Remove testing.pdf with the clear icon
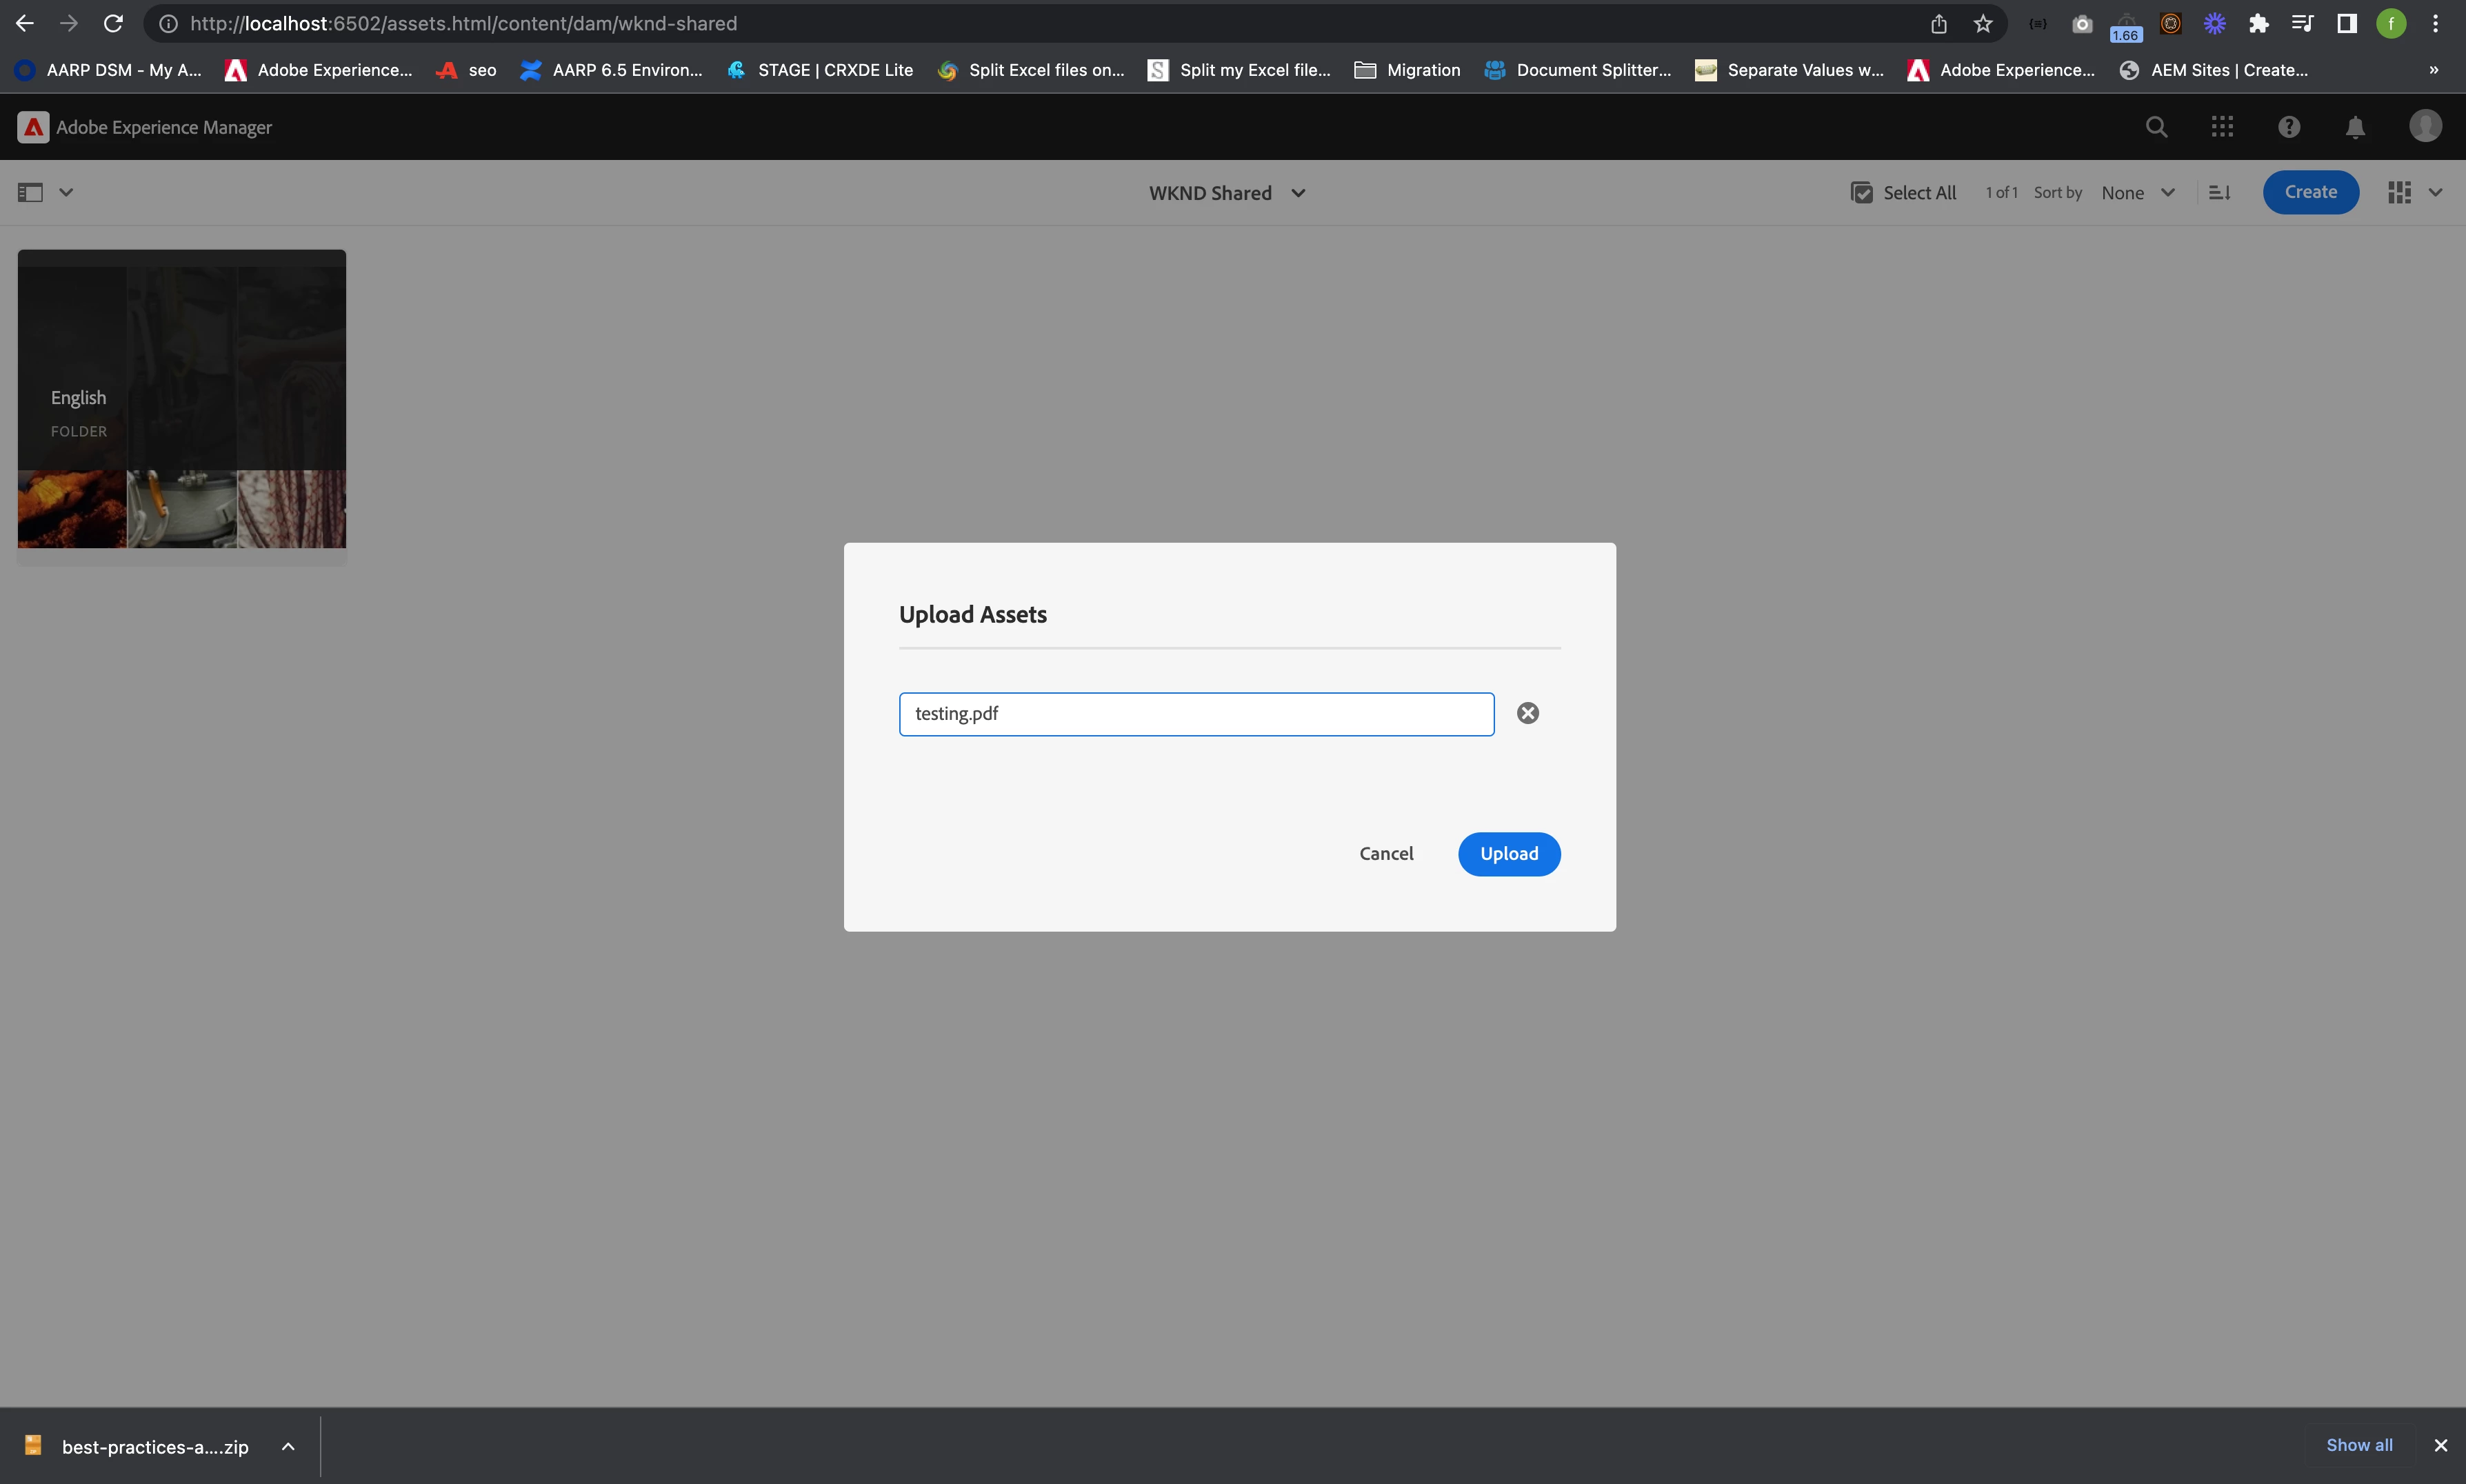The height and width of the screenshot is (1484, 2466). point(1527,713)
